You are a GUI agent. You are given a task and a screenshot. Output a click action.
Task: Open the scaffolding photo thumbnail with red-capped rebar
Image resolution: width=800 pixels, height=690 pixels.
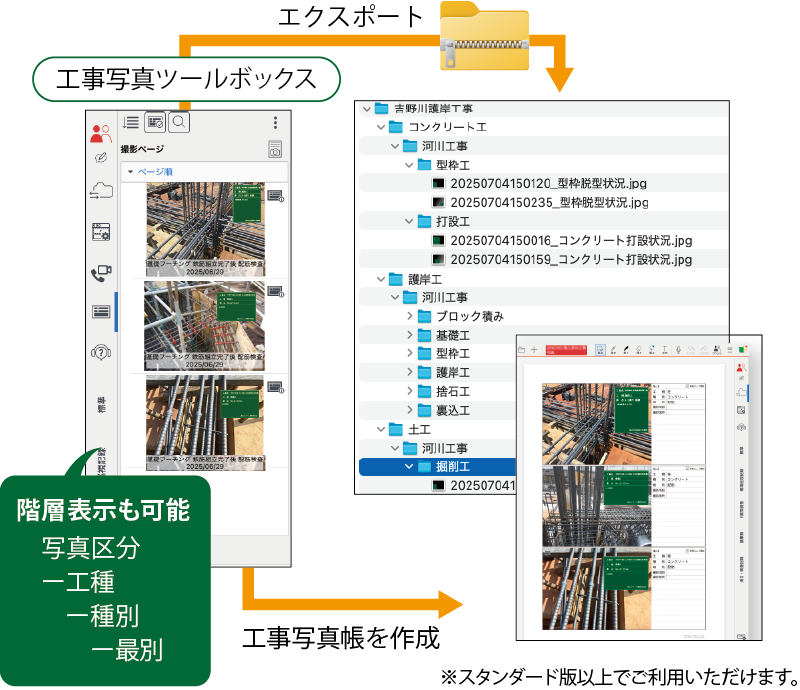[x=205, y=326]
